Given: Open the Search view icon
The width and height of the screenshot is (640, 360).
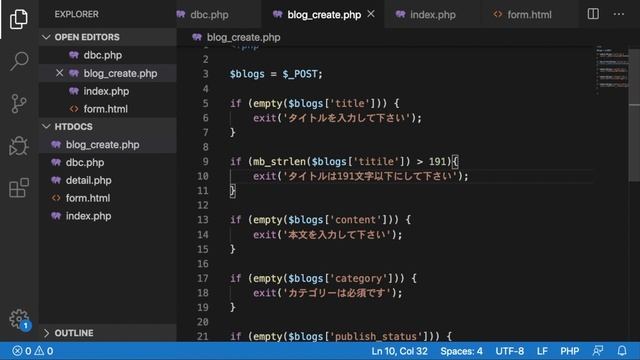Looking at the screenshot, I should point(19,61).
